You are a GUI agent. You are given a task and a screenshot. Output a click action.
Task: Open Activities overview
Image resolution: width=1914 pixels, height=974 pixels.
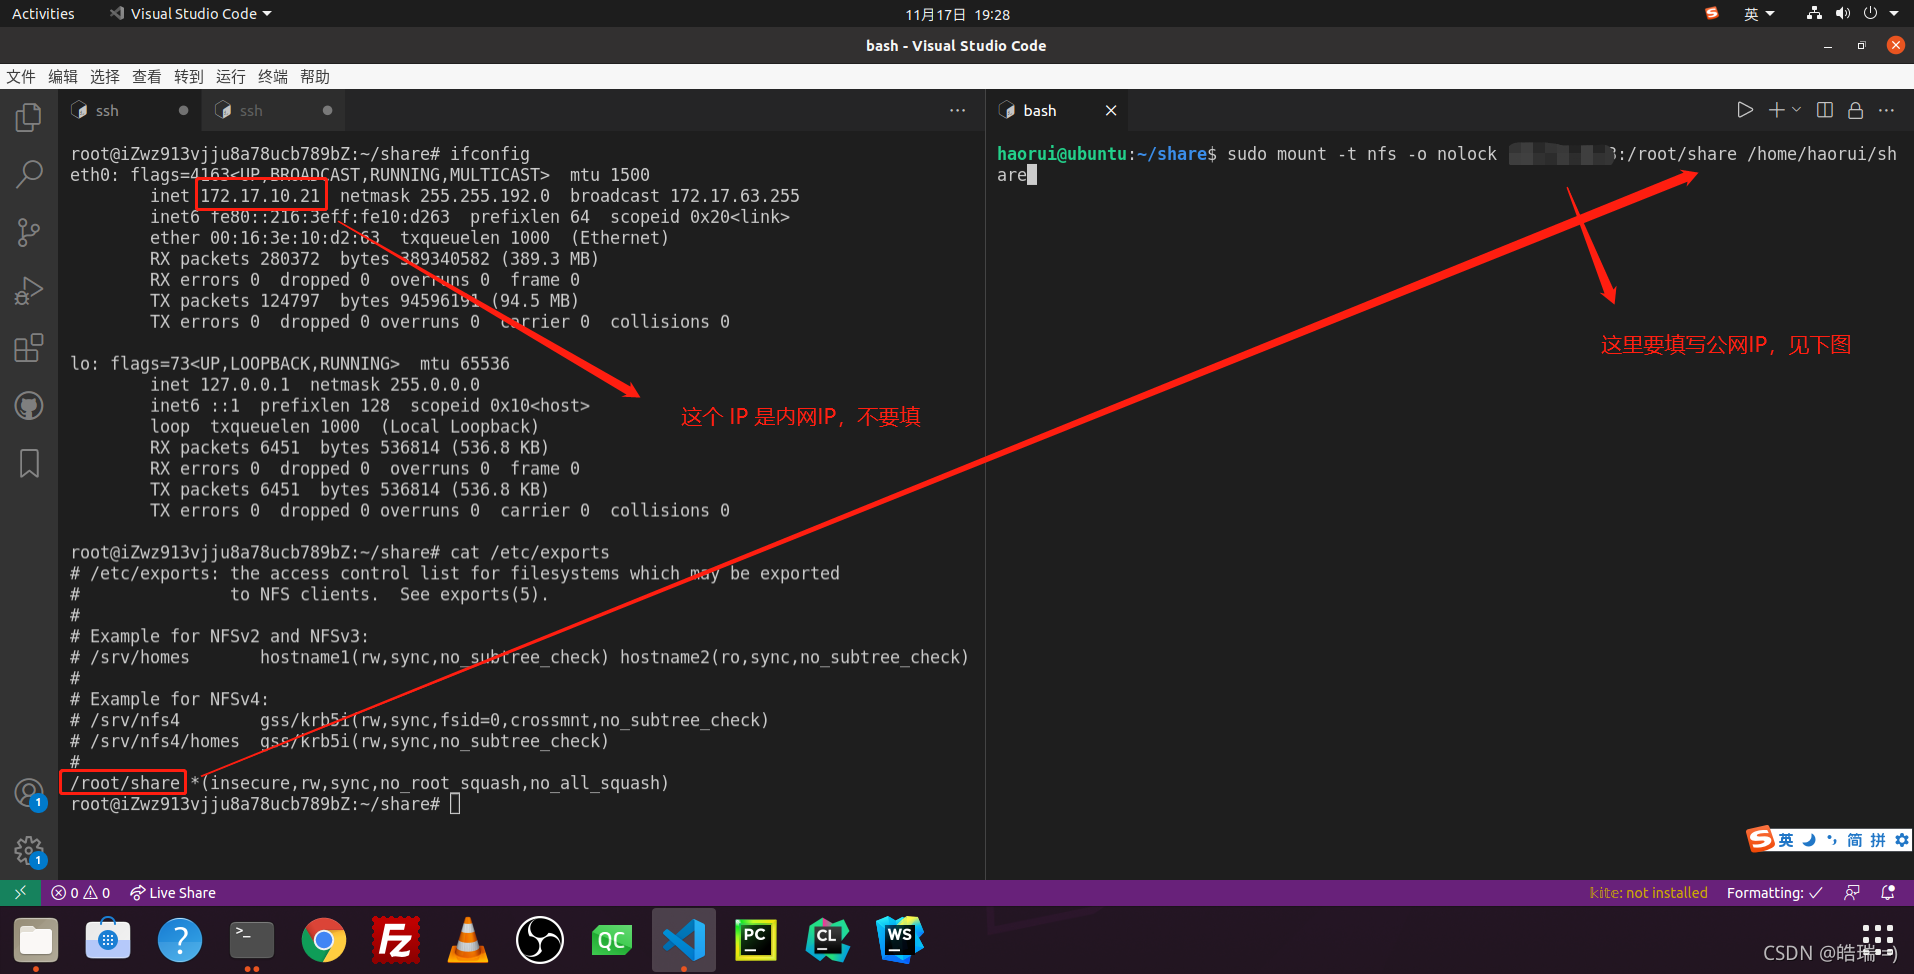click(43, 14)
